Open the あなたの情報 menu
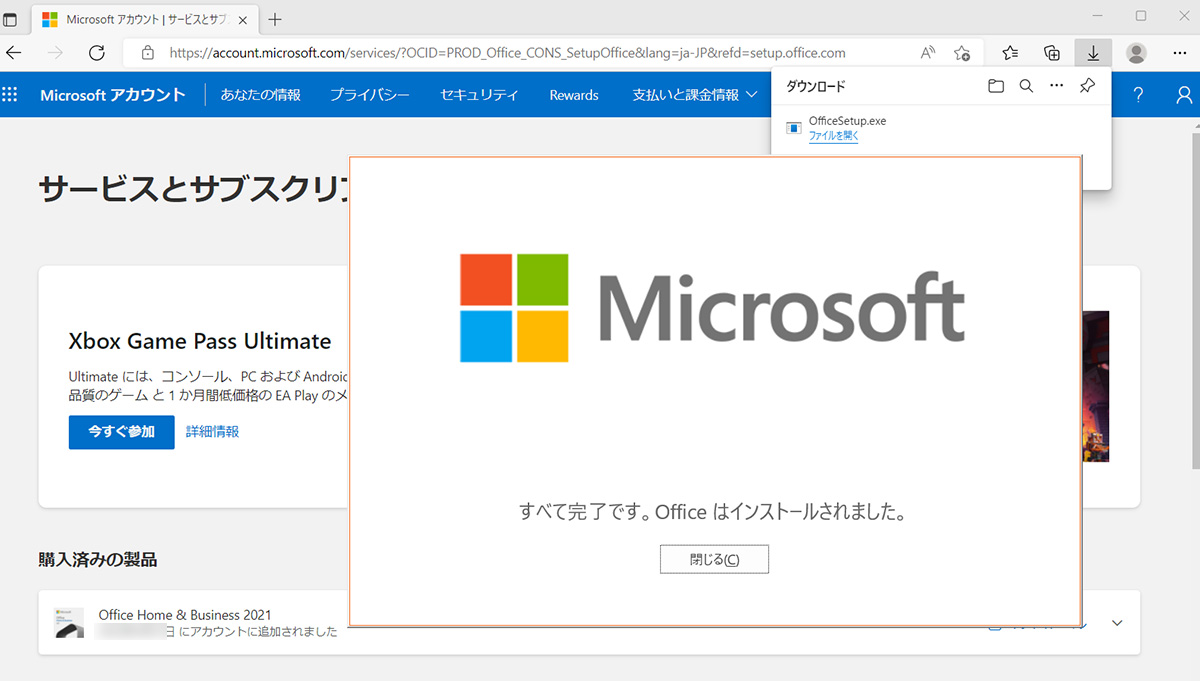The image size is (1200, 681). 261,95
